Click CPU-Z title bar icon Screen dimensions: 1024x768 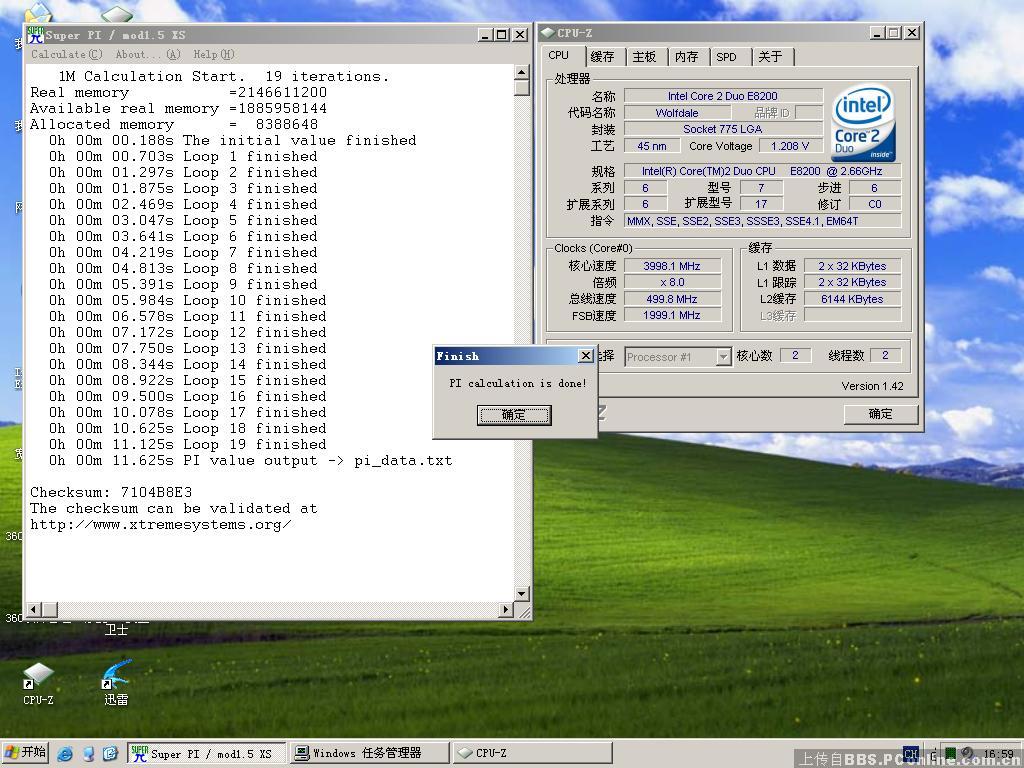pos(547,33)
